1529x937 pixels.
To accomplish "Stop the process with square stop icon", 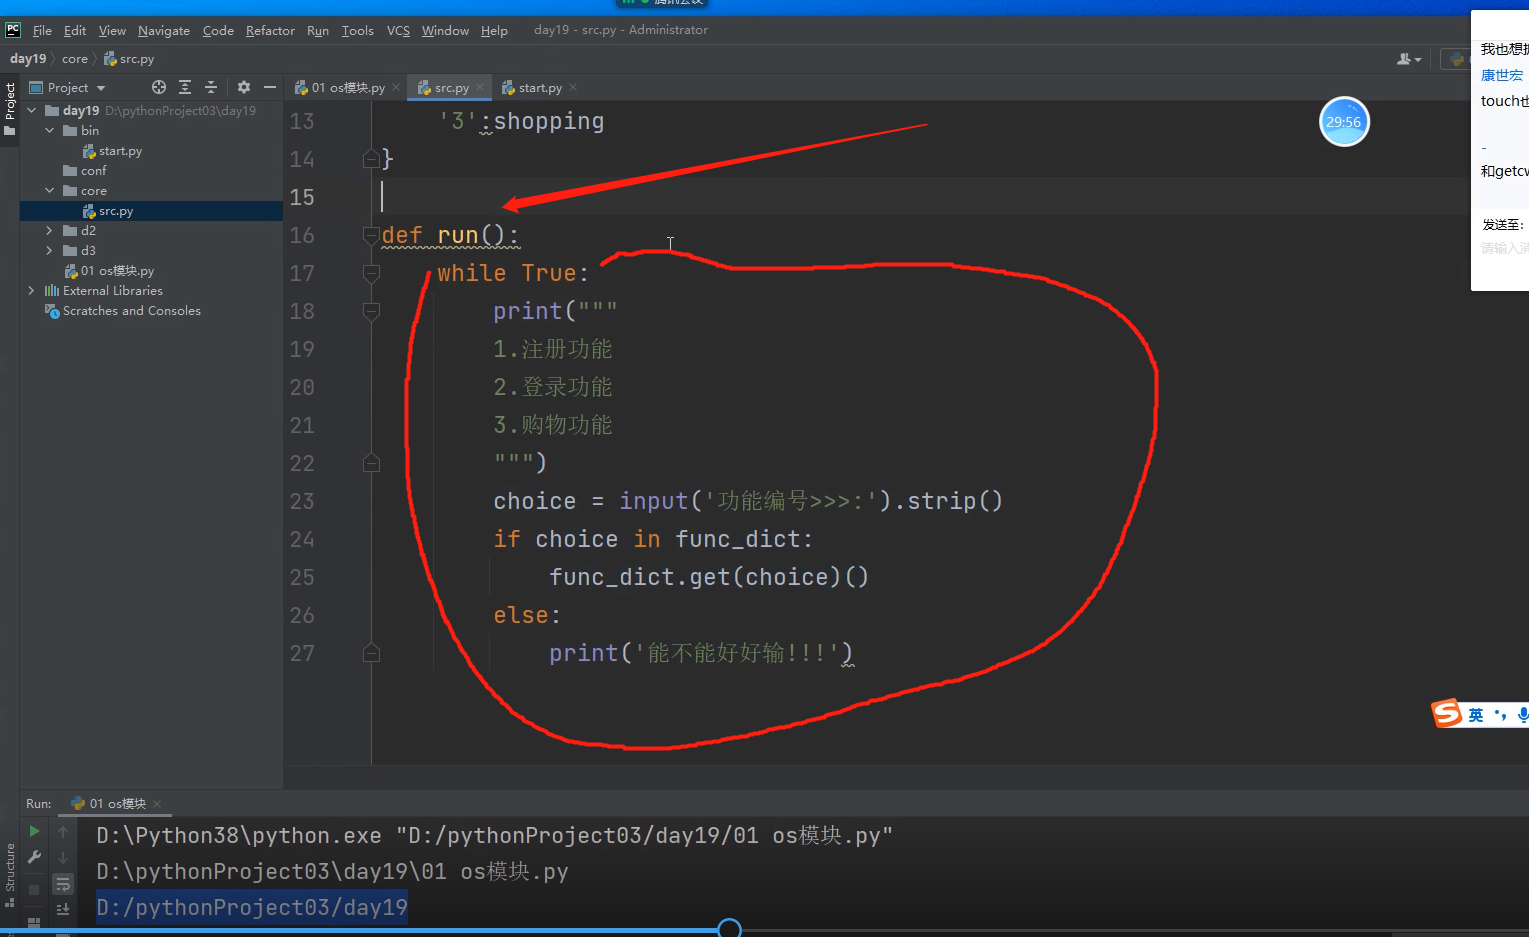I will pyautogui.click(x=34, y=889).
